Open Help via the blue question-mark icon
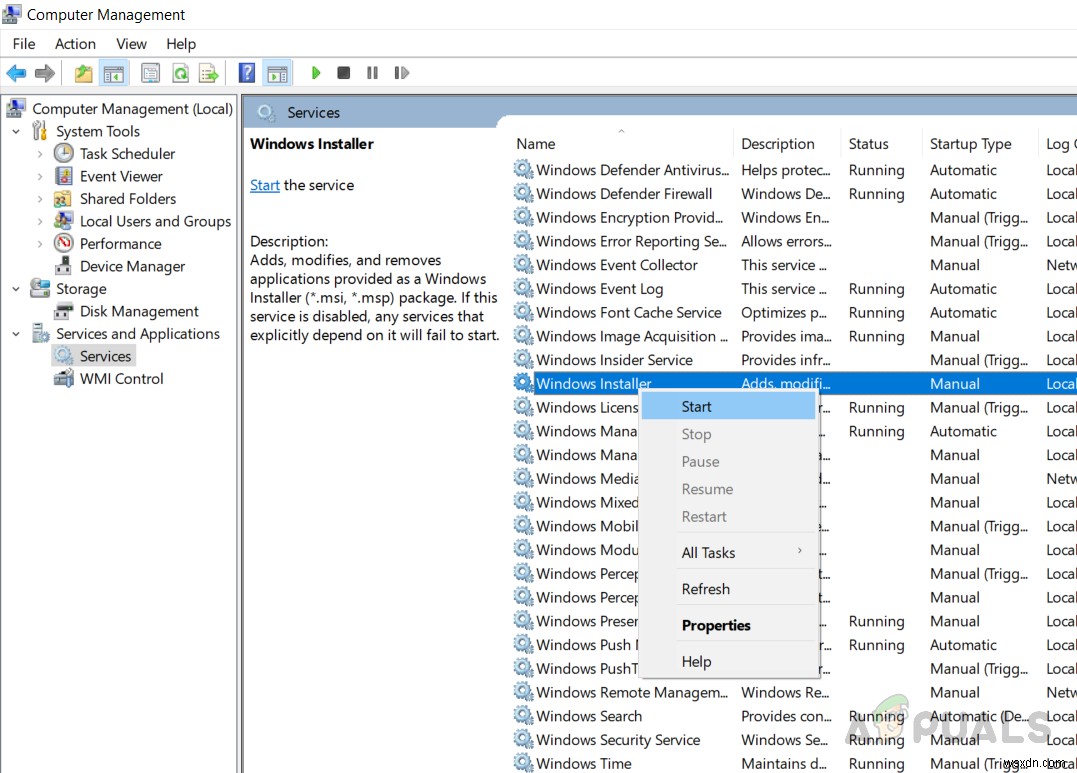Image resolution: width=1077 pixels, height=773 pixels. tap(247, 73)
